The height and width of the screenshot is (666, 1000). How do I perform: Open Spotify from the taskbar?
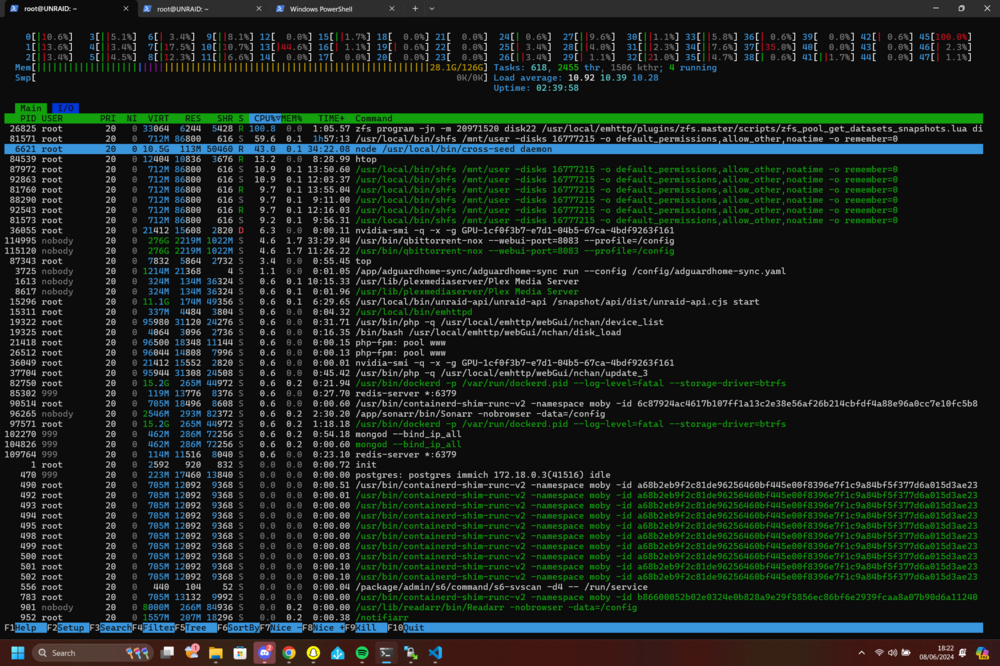(362, 653)
